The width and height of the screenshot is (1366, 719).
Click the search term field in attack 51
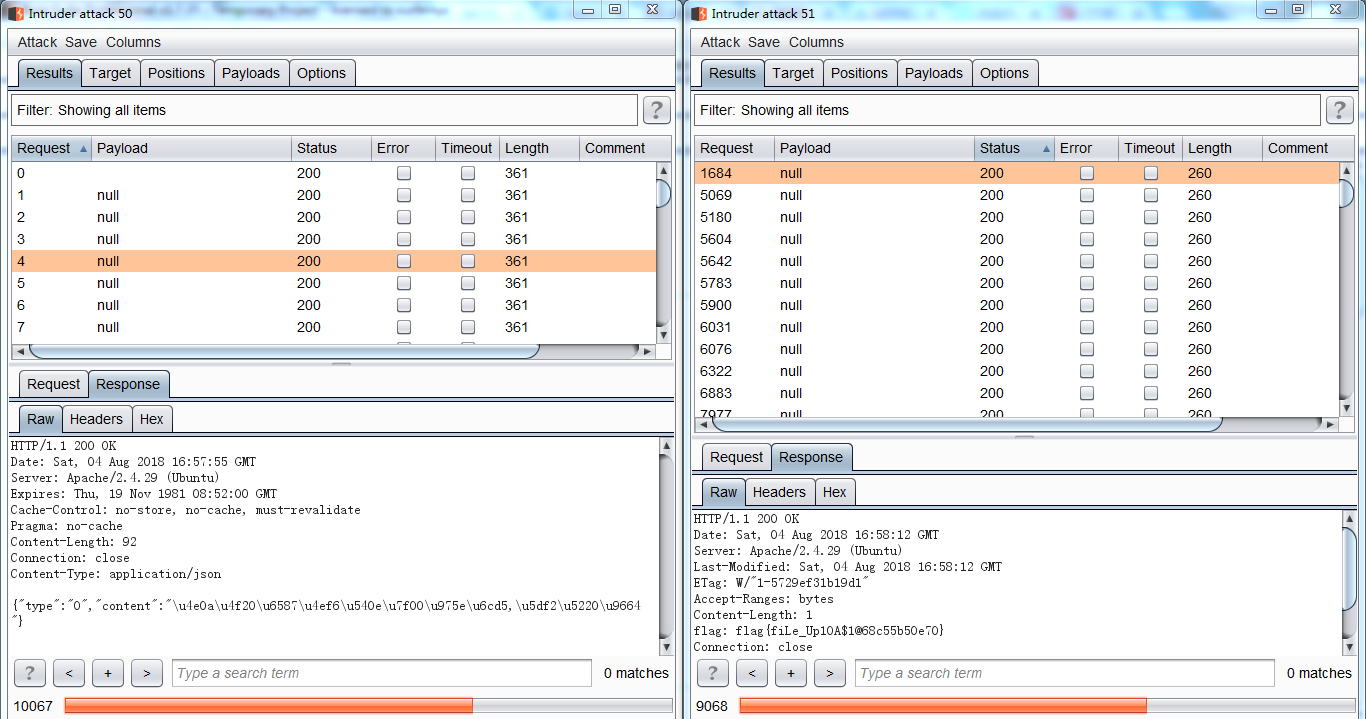coord(1064,673)
